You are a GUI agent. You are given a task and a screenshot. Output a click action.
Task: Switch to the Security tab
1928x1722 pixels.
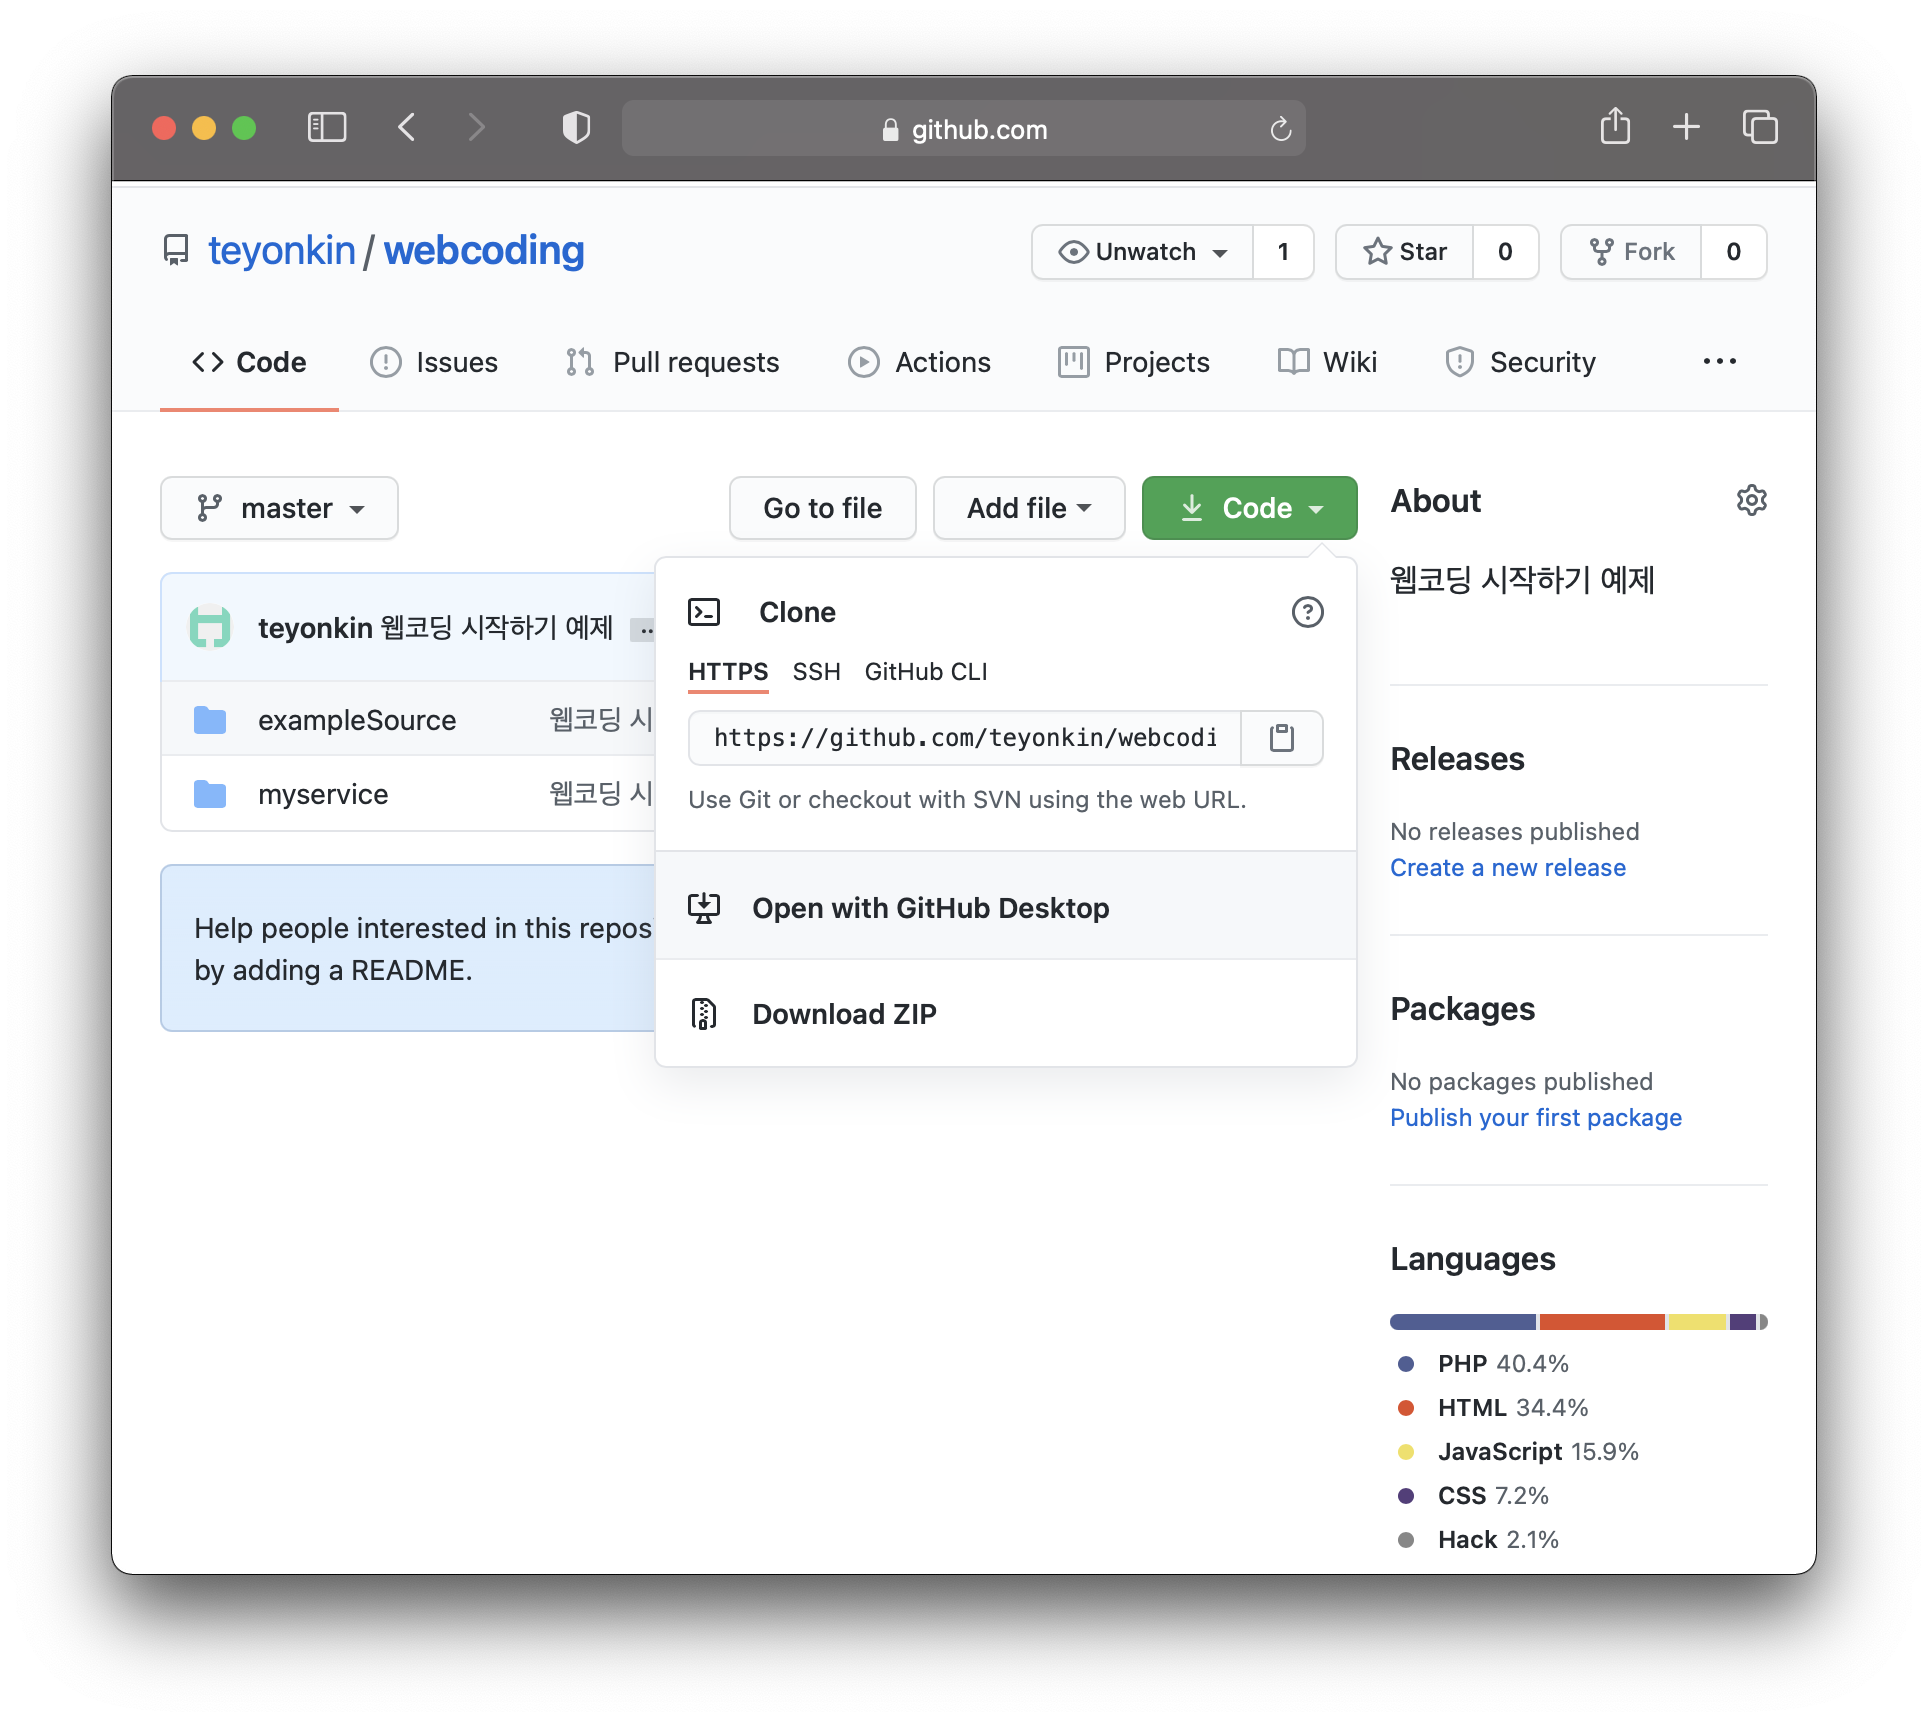point(1520,362)
